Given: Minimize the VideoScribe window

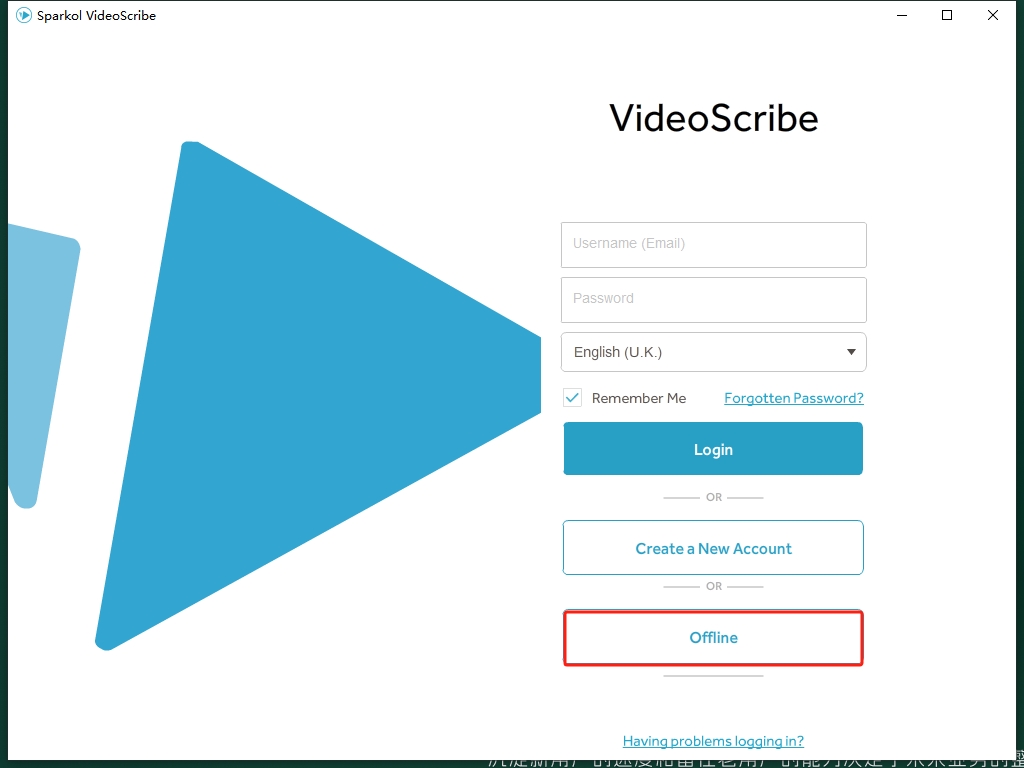Looking at the screenshot, I should click(902, 15).
